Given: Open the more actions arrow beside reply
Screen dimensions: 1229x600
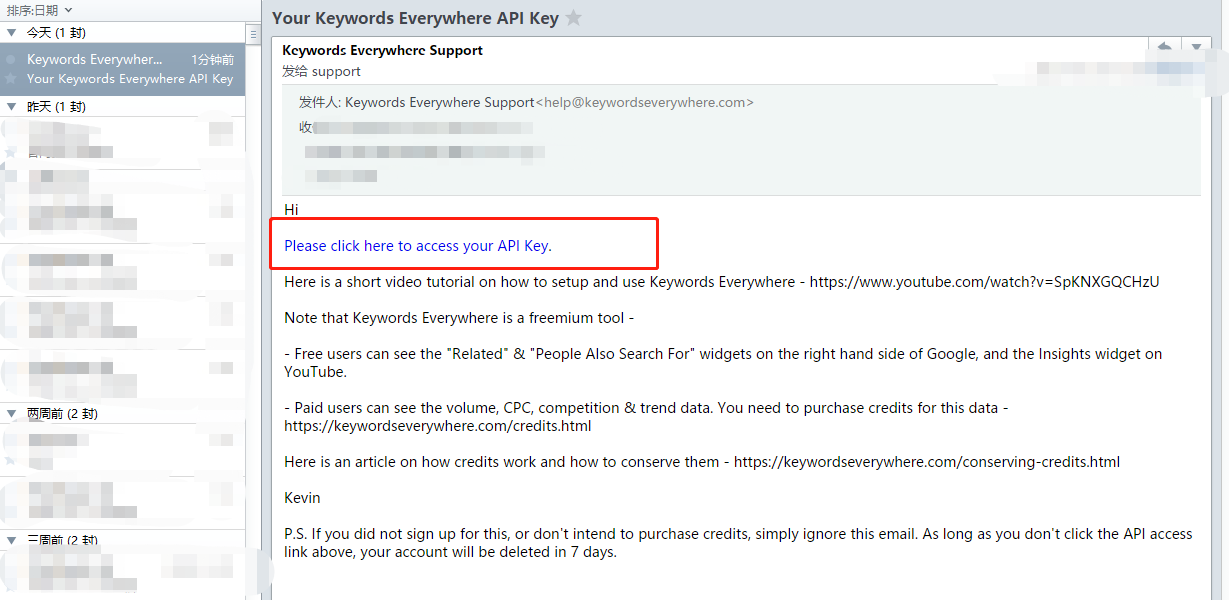Looking at the screenshot, I should [x=1196, y=47].
